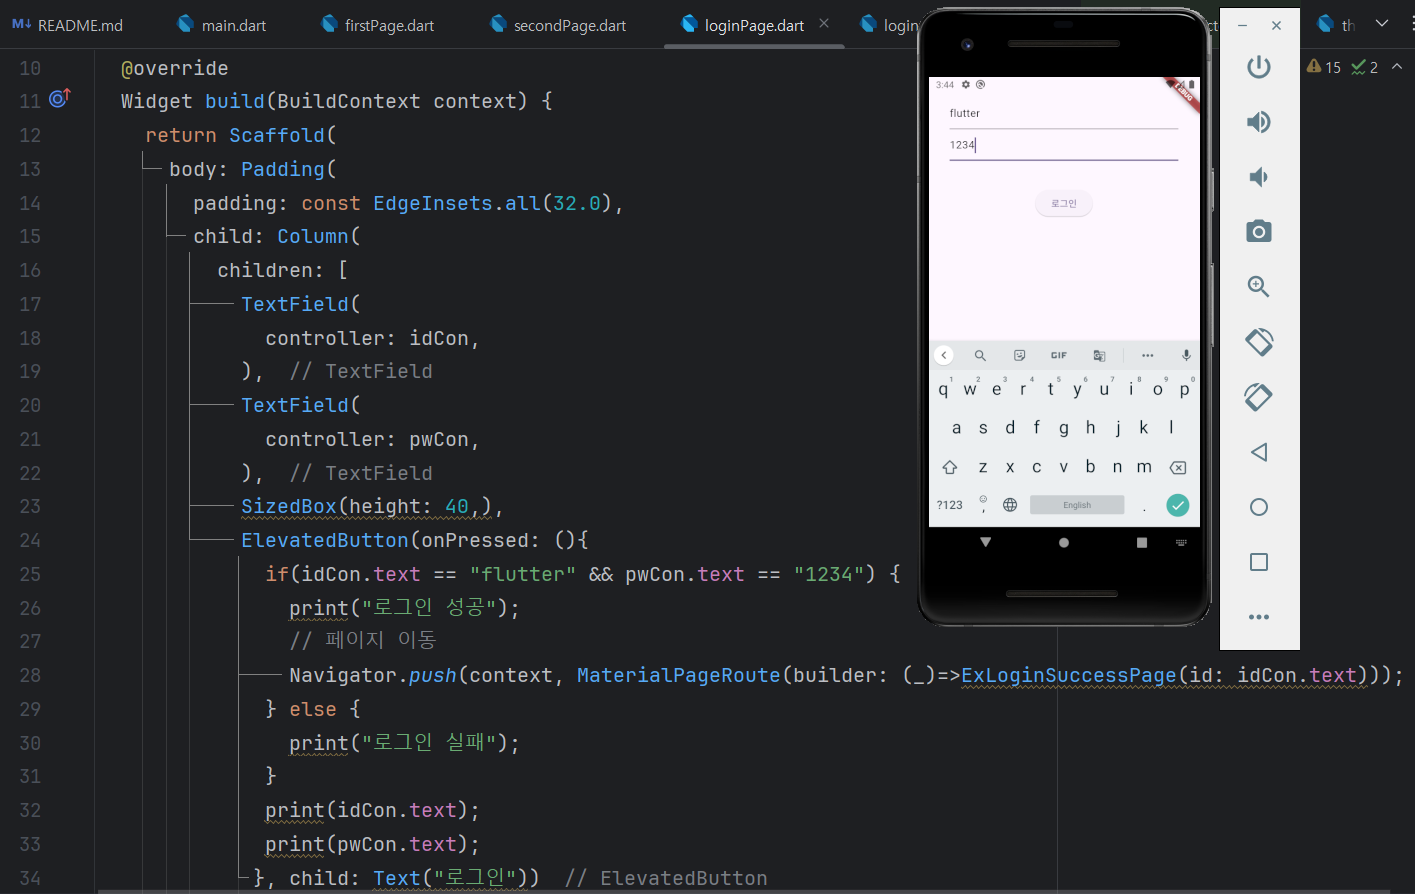Tap the English spacebar key

pyautogui.click(x=1077, y=505)
